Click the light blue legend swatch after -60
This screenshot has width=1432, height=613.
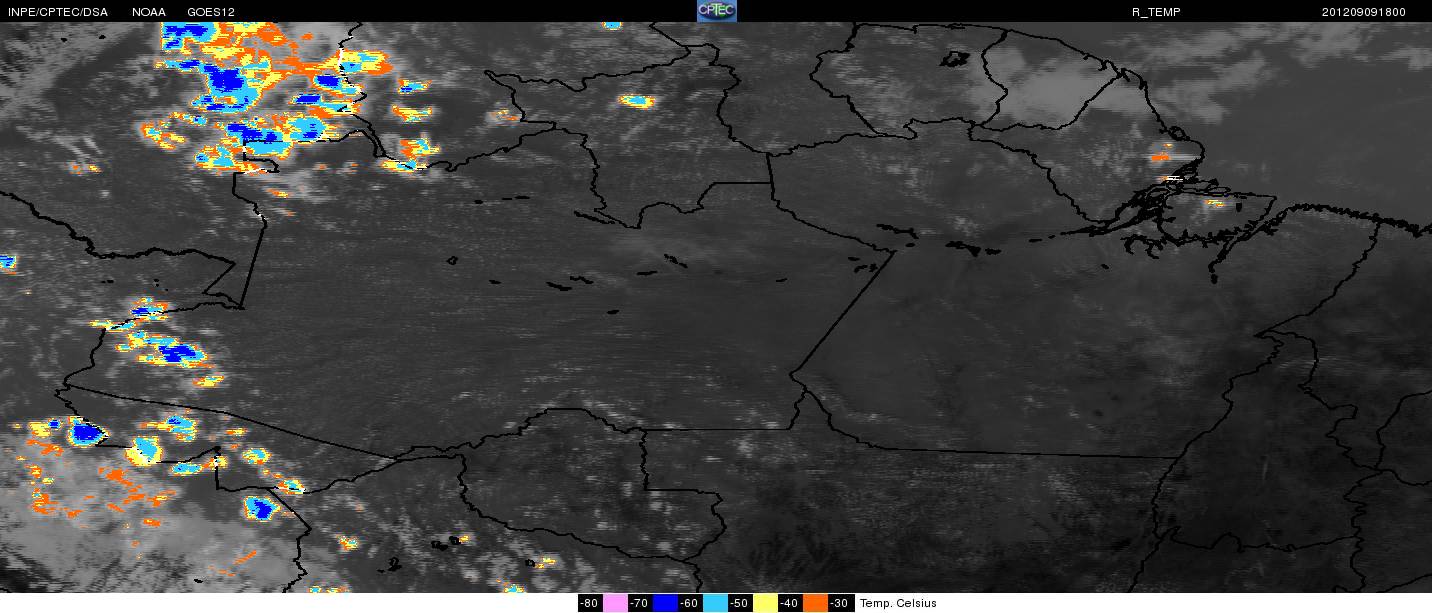coord(715,603)
